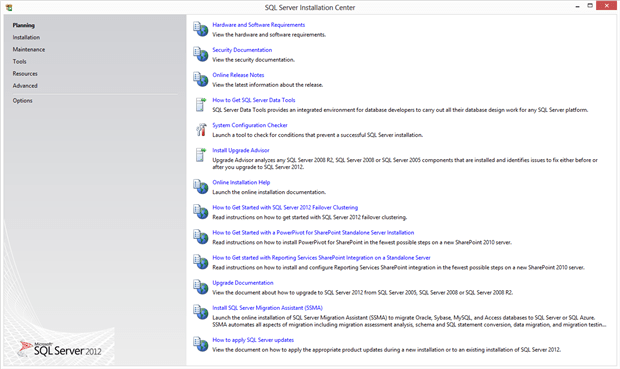Click the Install Upgrade Advisor link
Image resolution: width=620 pixels, height=369 pixels.
(x=241, y=150)
